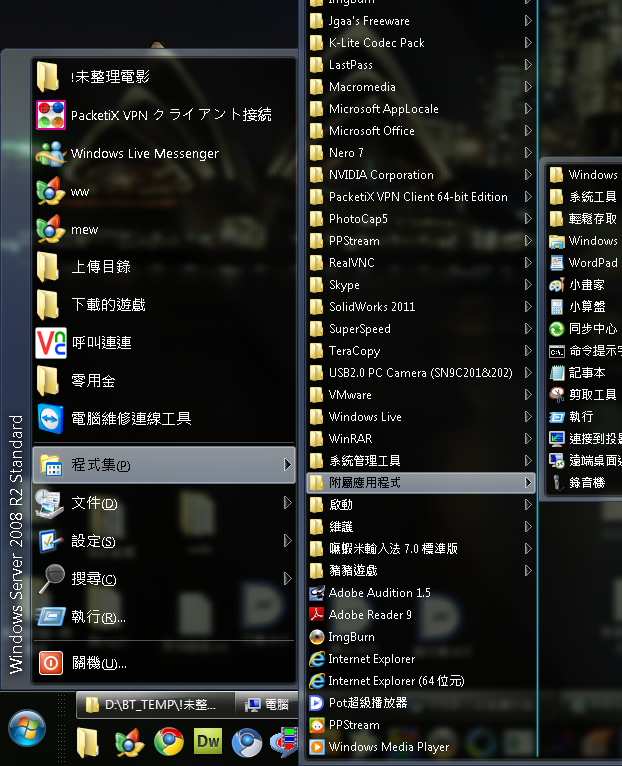This screenshot has height=766, width=622.
Task: Open 零用金 pinned folder
Action: (164, 381)
